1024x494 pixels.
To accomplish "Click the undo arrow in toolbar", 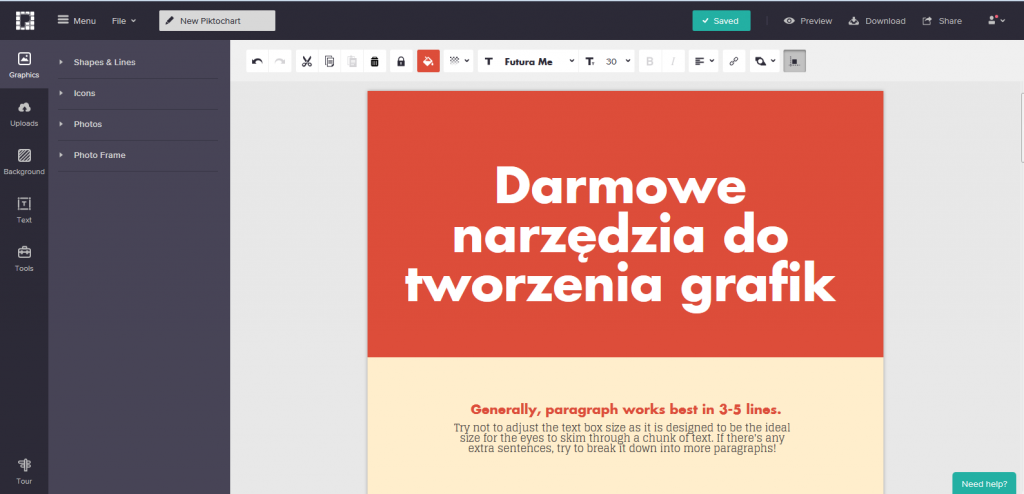I will point(257,62).
